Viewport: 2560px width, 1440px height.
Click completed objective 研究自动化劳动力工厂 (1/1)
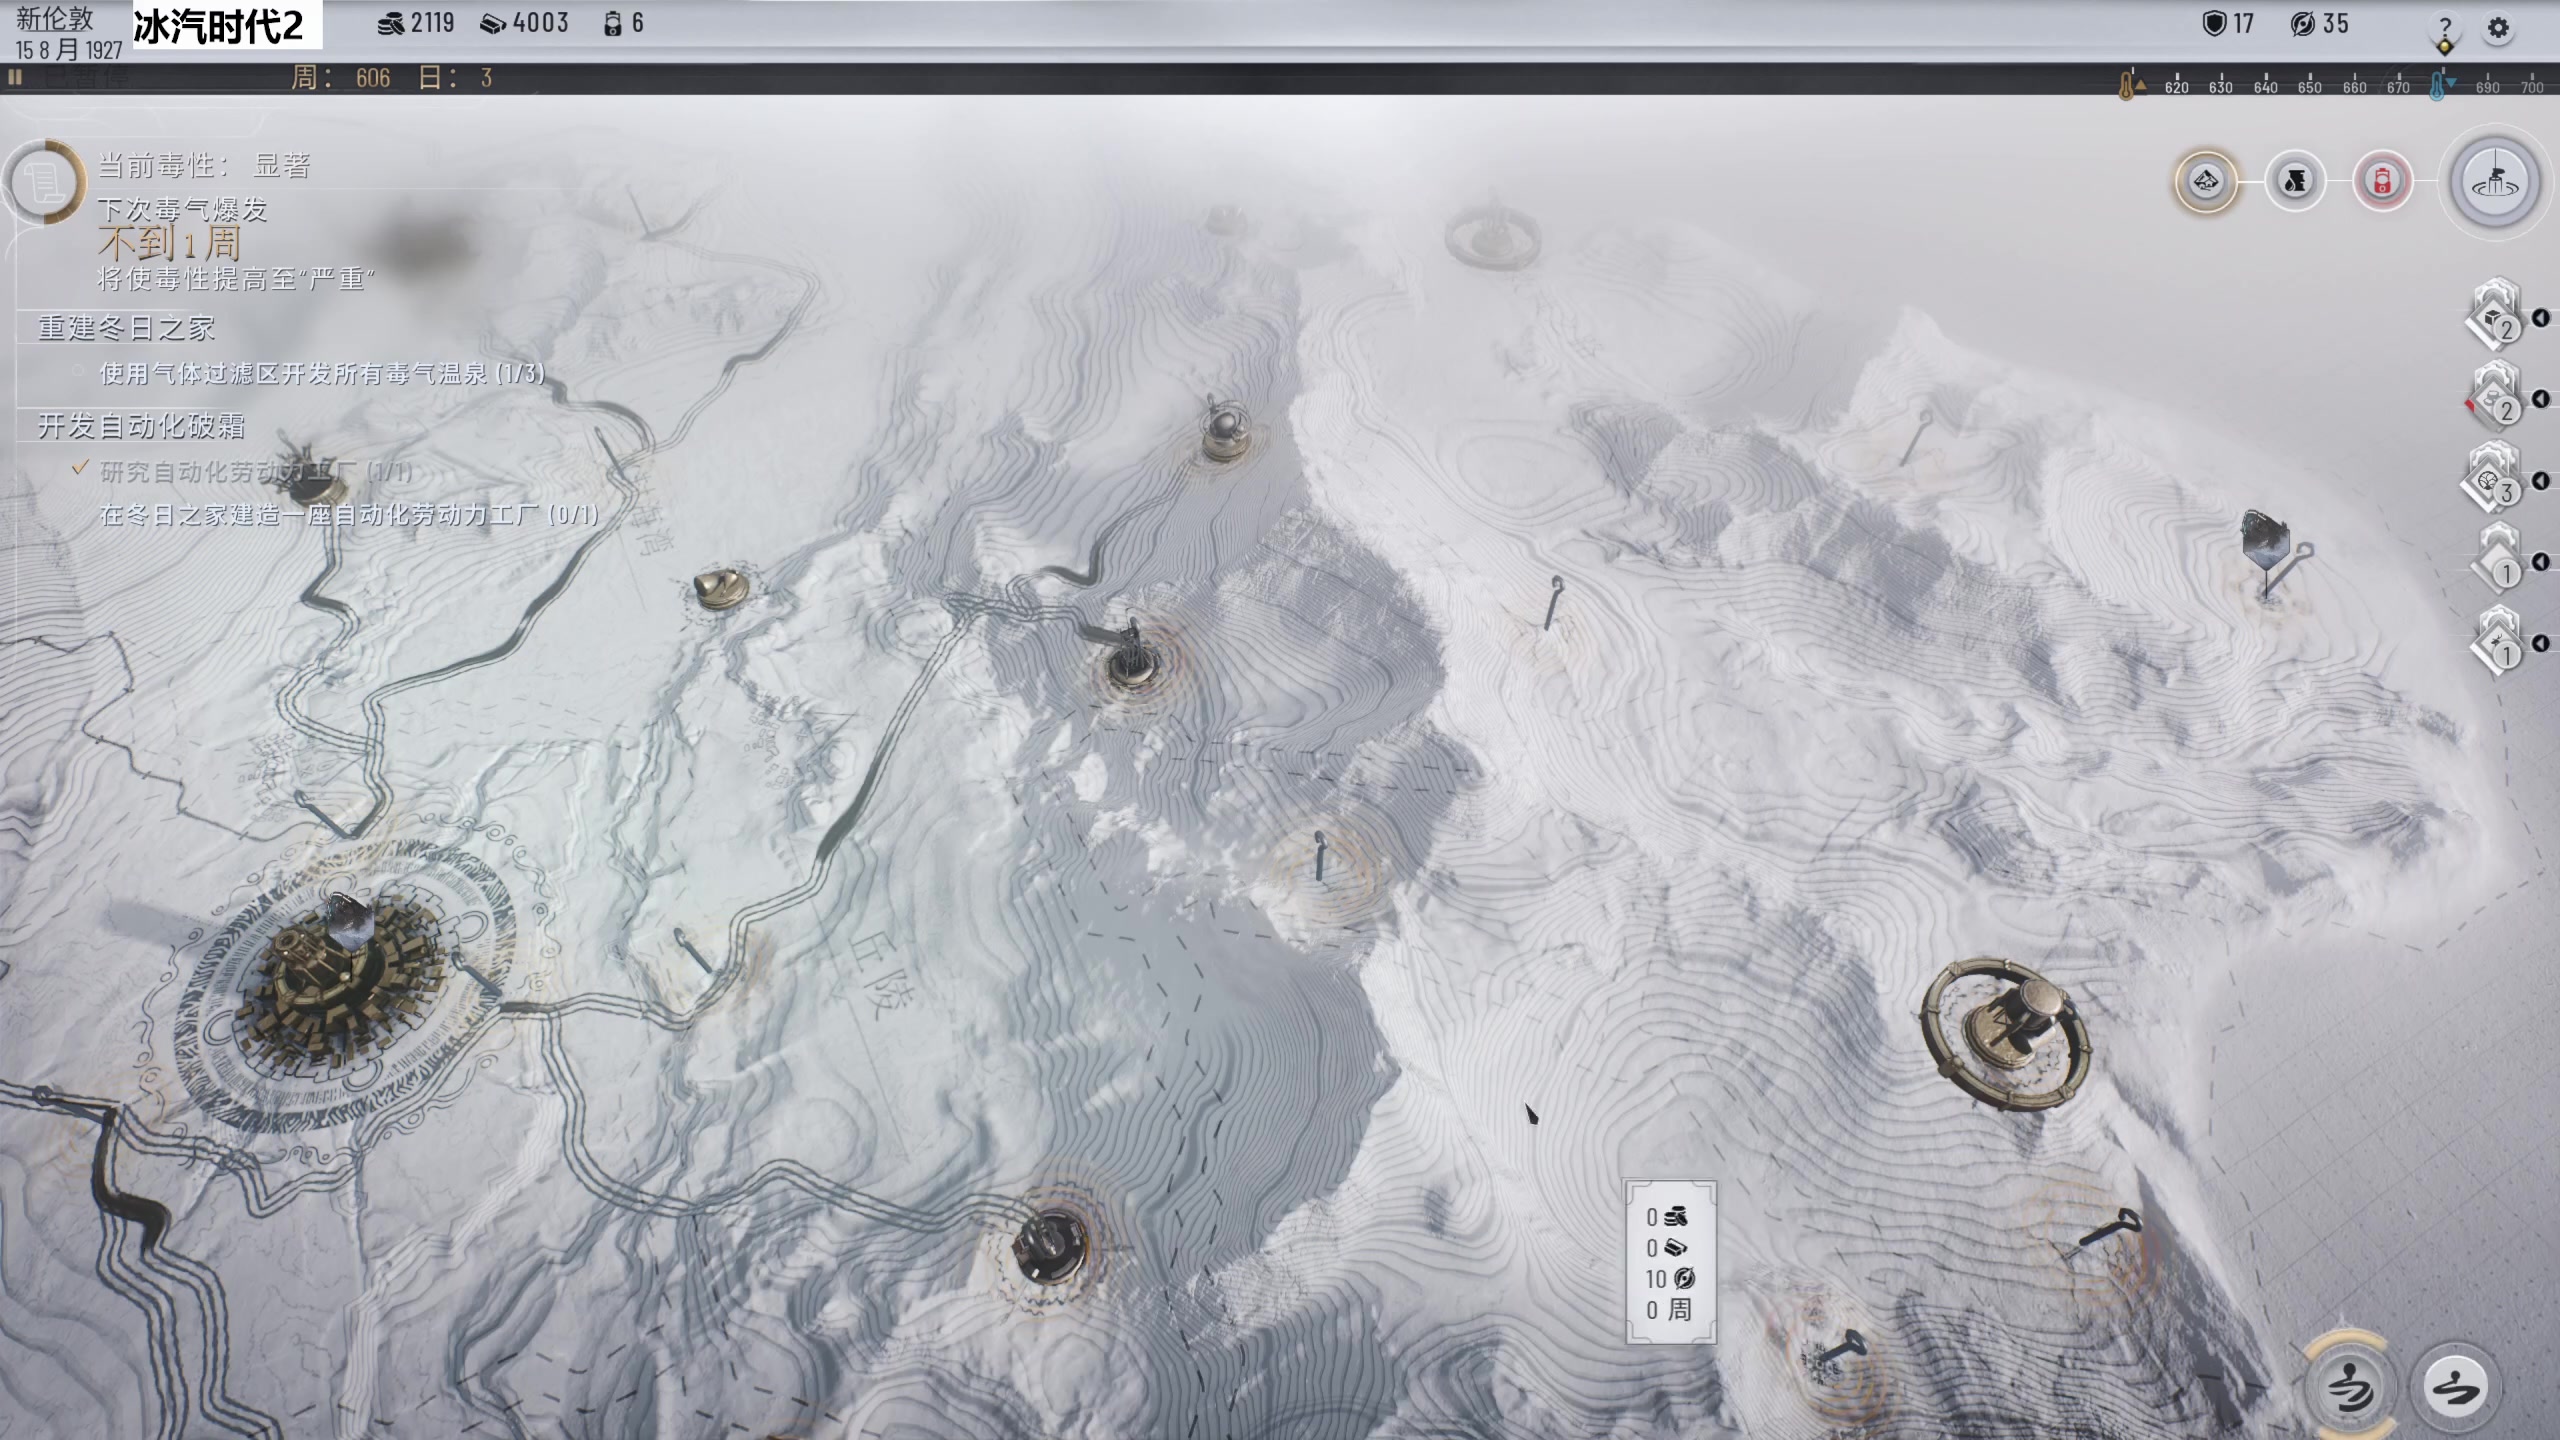(x=255, y=472)
